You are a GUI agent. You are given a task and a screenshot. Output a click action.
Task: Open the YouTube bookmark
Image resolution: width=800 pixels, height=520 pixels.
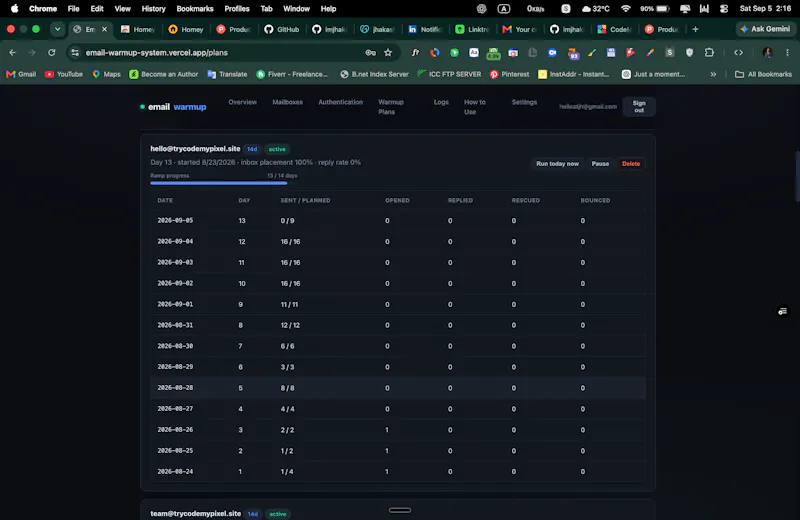point(64,74)
